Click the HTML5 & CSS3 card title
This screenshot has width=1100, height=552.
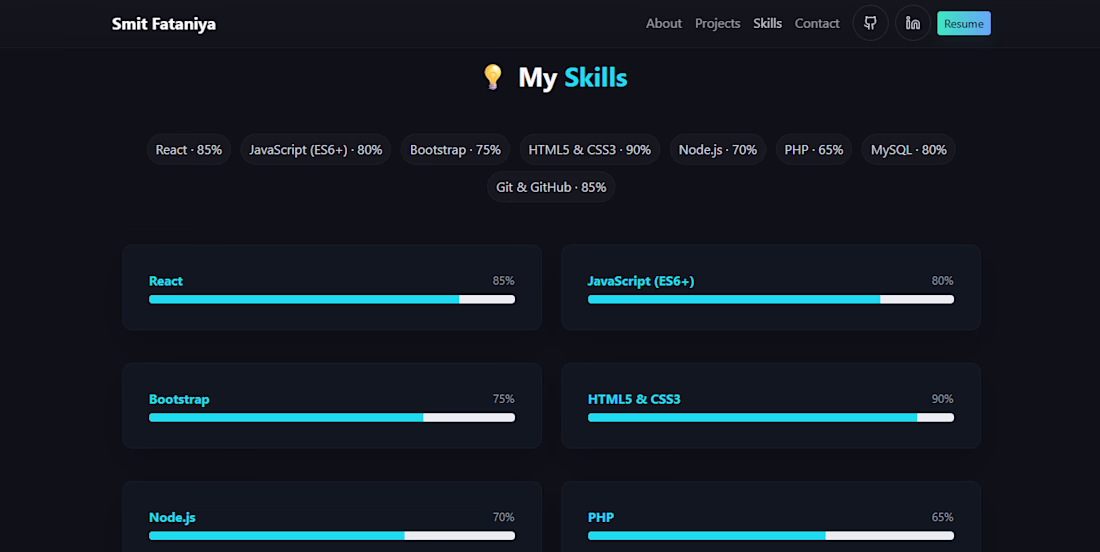pos(634,399)
